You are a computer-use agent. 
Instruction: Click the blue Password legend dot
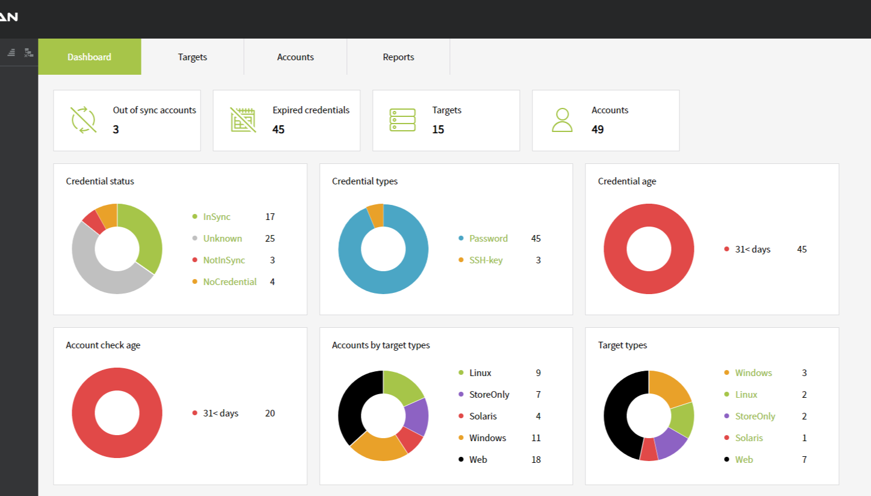pos(460,238)
